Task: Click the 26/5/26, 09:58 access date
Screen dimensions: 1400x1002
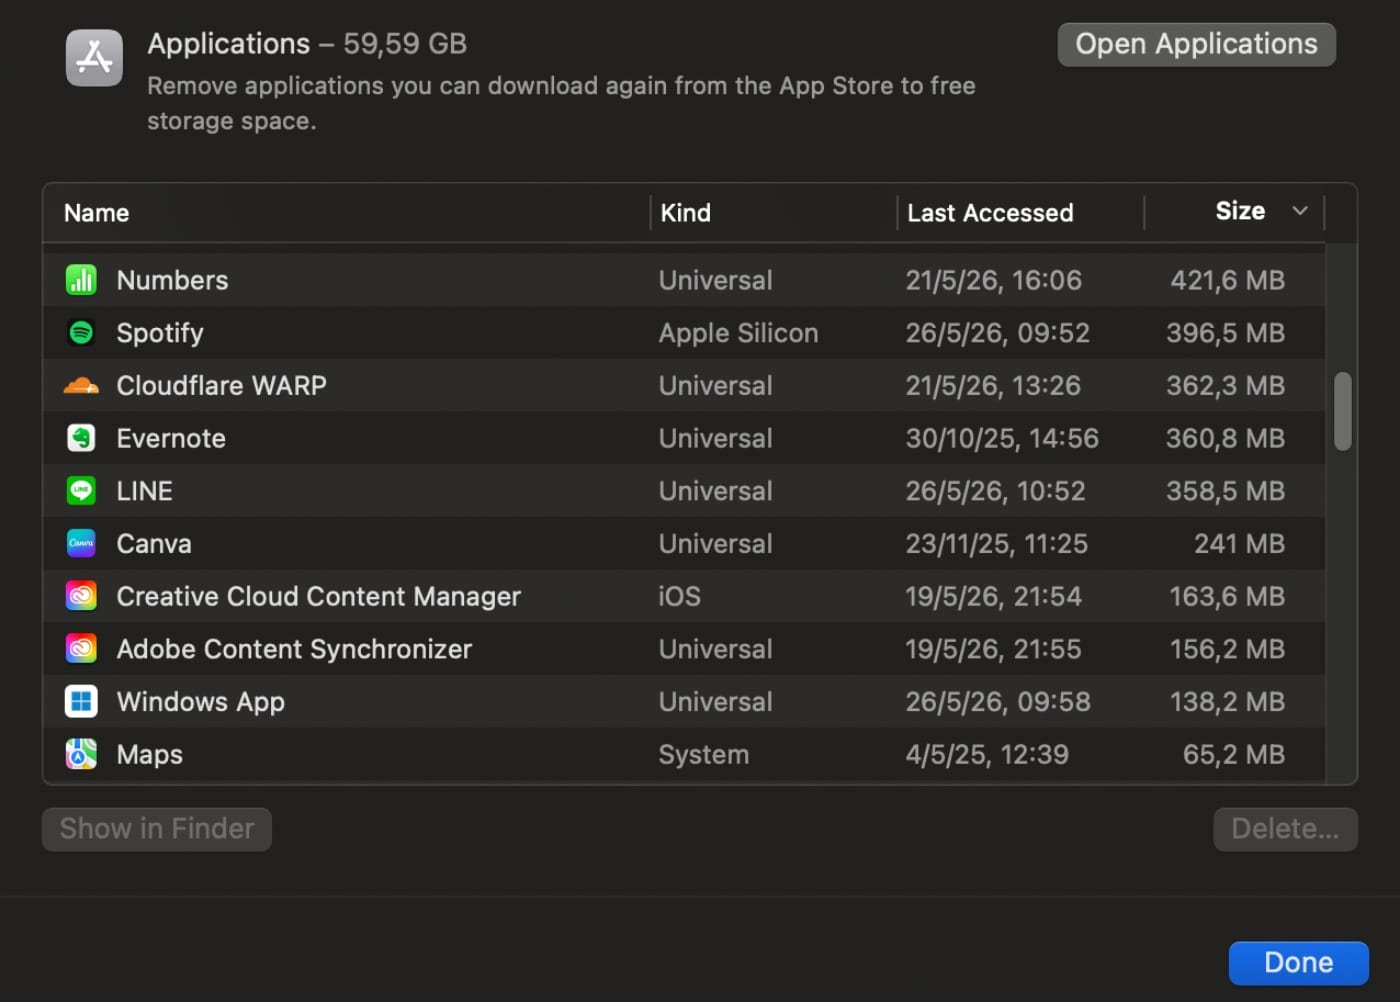Action: point(998,702)
